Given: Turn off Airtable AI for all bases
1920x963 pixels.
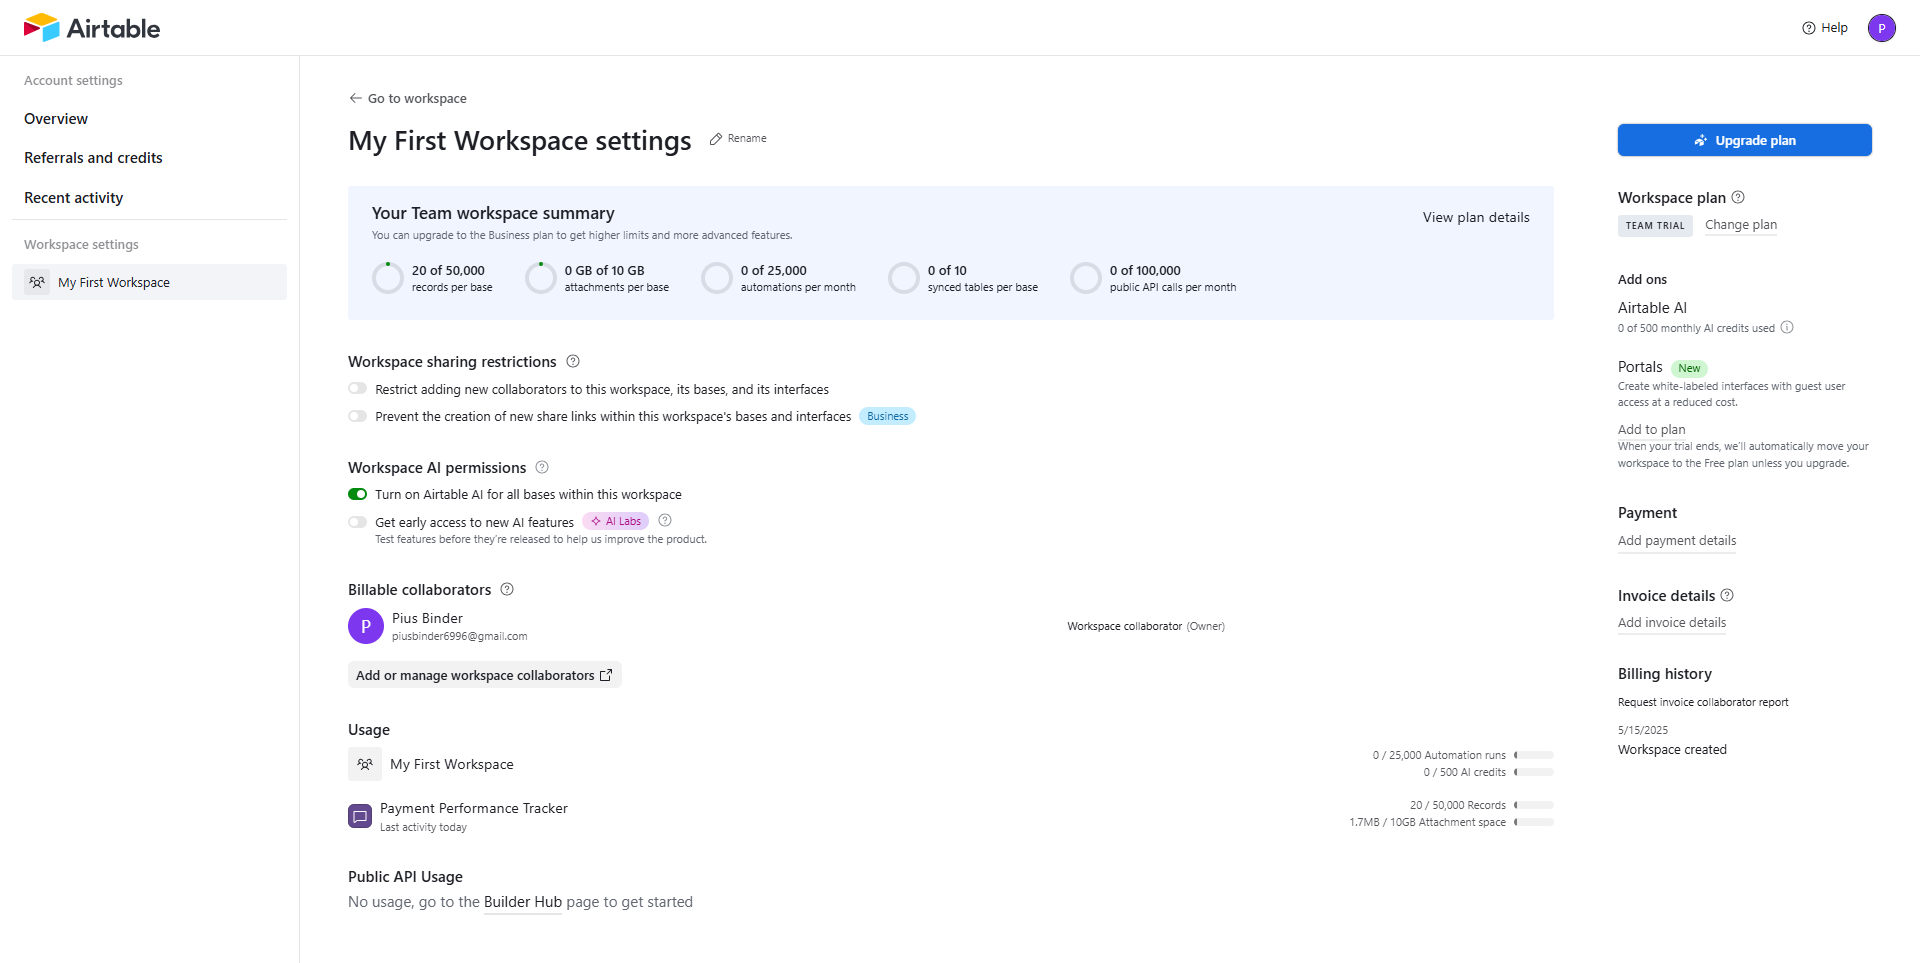Looking at the screenshot, I should (x=357, y=494).
